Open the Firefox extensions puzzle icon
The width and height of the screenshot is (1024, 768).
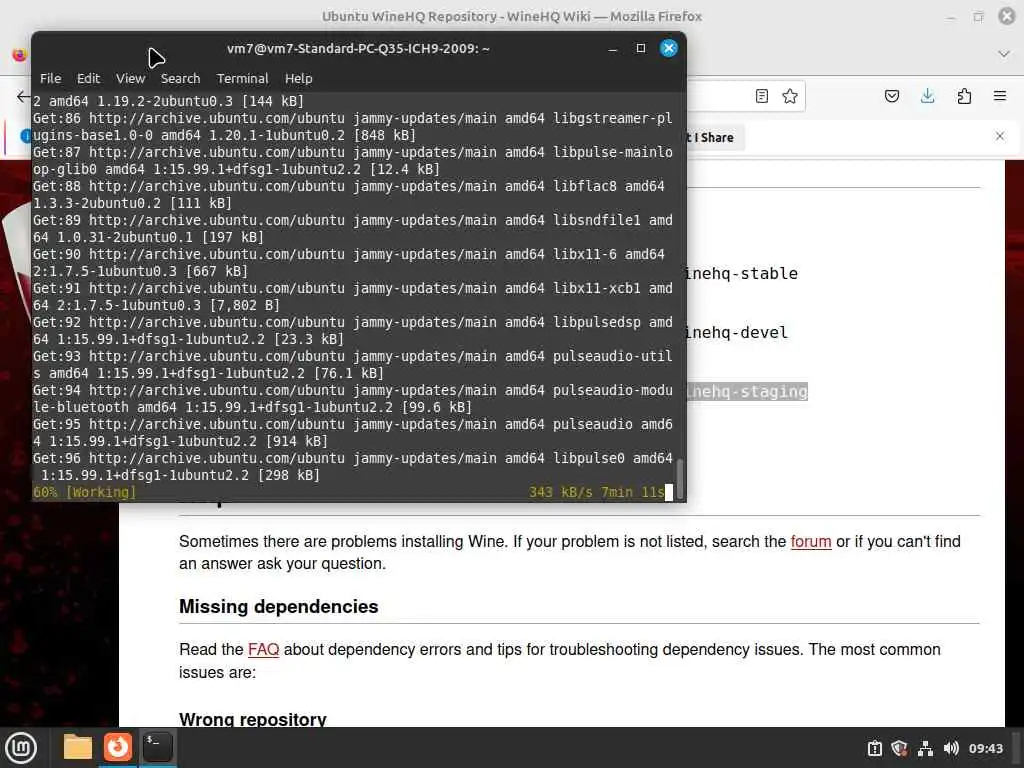(964, 97)
